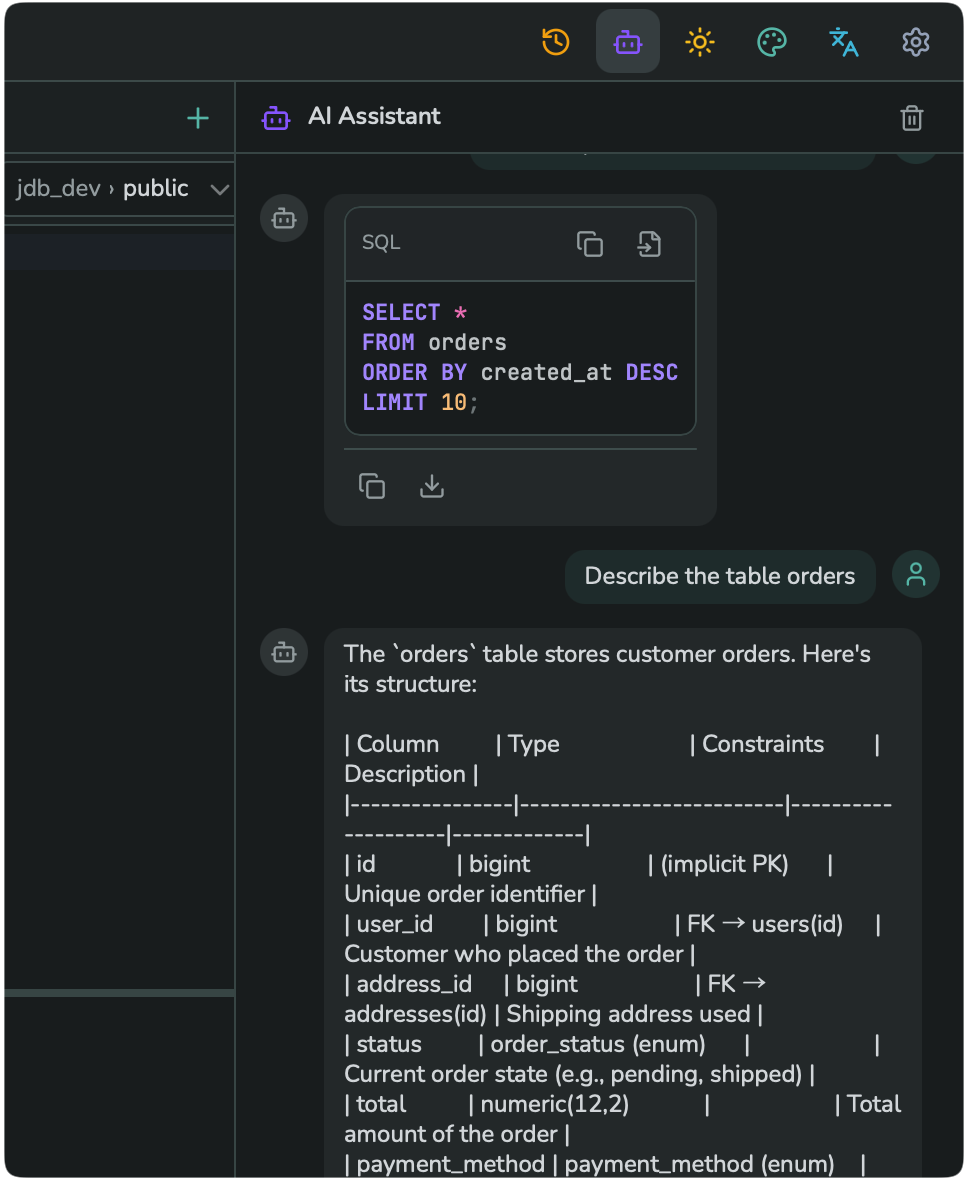This screenshot has width=968, height=1180.
Task: Add new item with the plus icon
Action: click(x=198, y=118)
